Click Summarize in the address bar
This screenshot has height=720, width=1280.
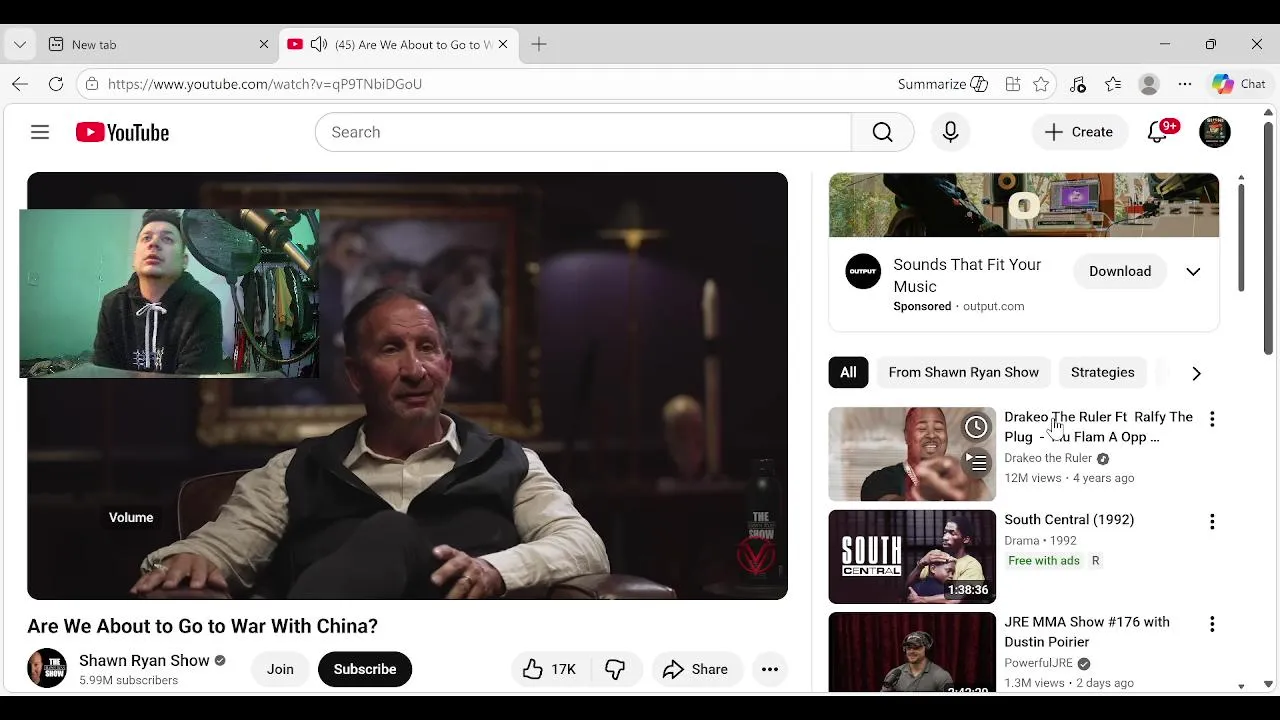[x=942, y=84]
